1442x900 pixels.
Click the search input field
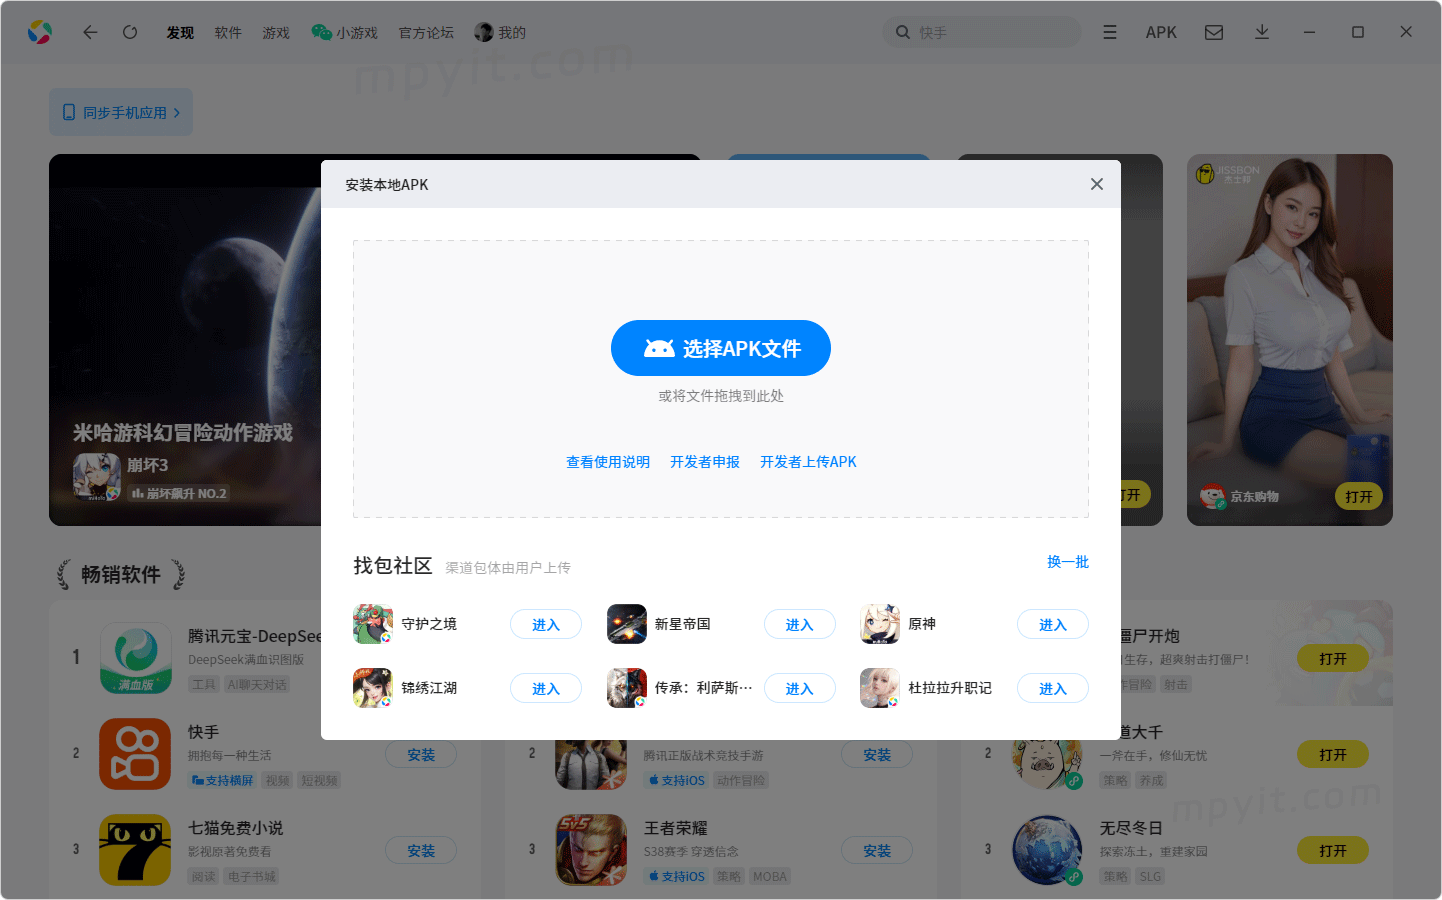click(982, 32)
